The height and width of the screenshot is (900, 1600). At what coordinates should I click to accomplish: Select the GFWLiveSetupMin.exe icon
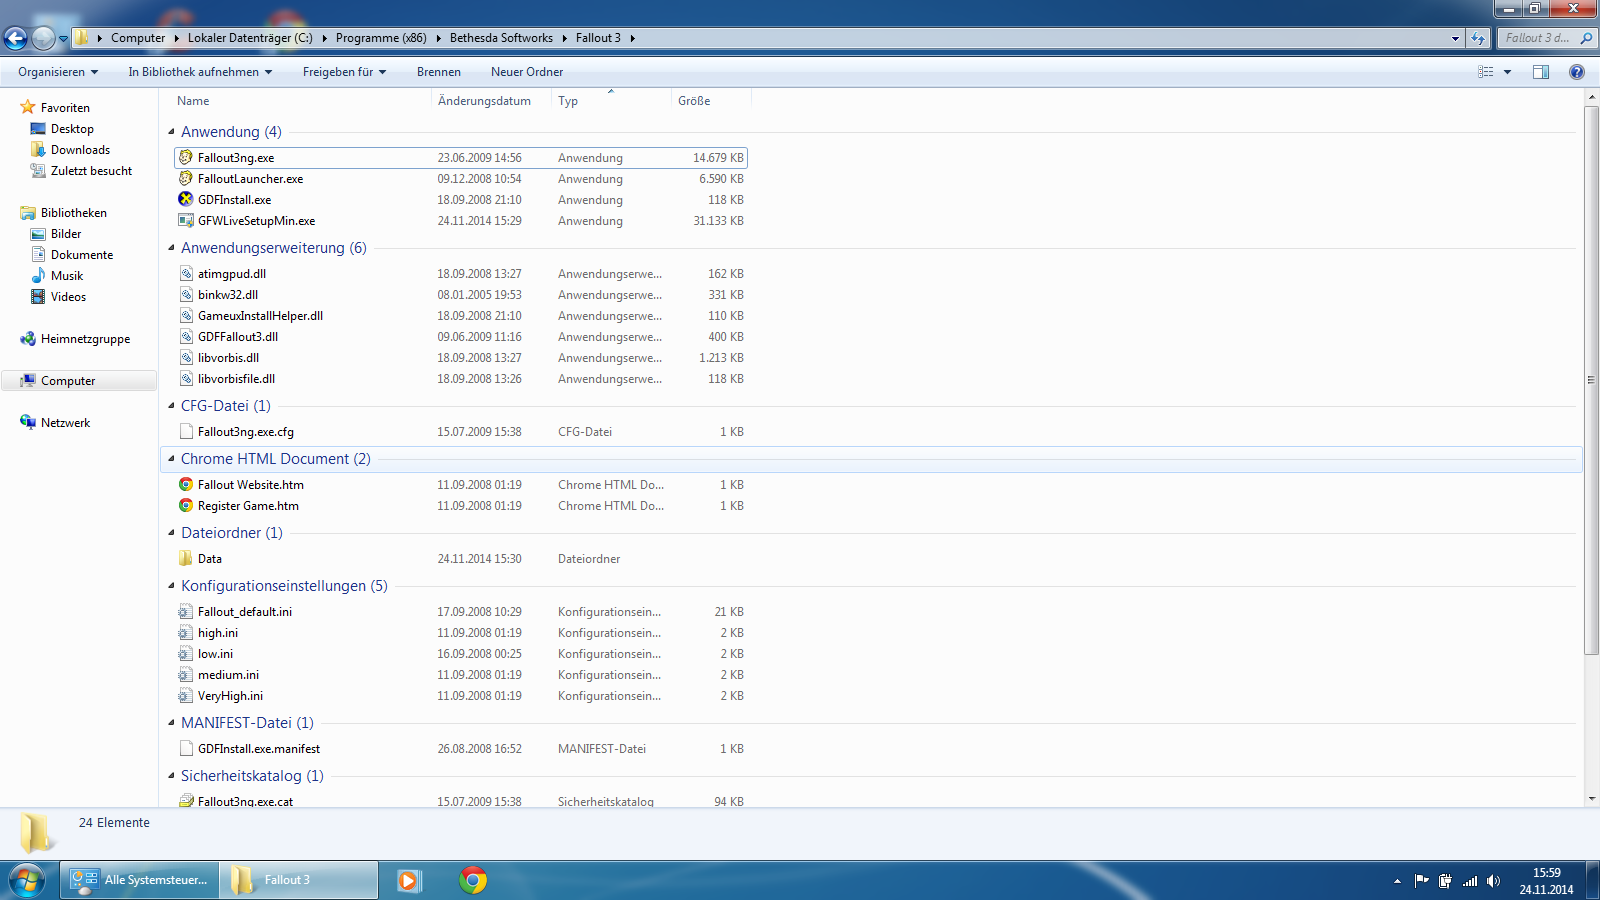186,220
